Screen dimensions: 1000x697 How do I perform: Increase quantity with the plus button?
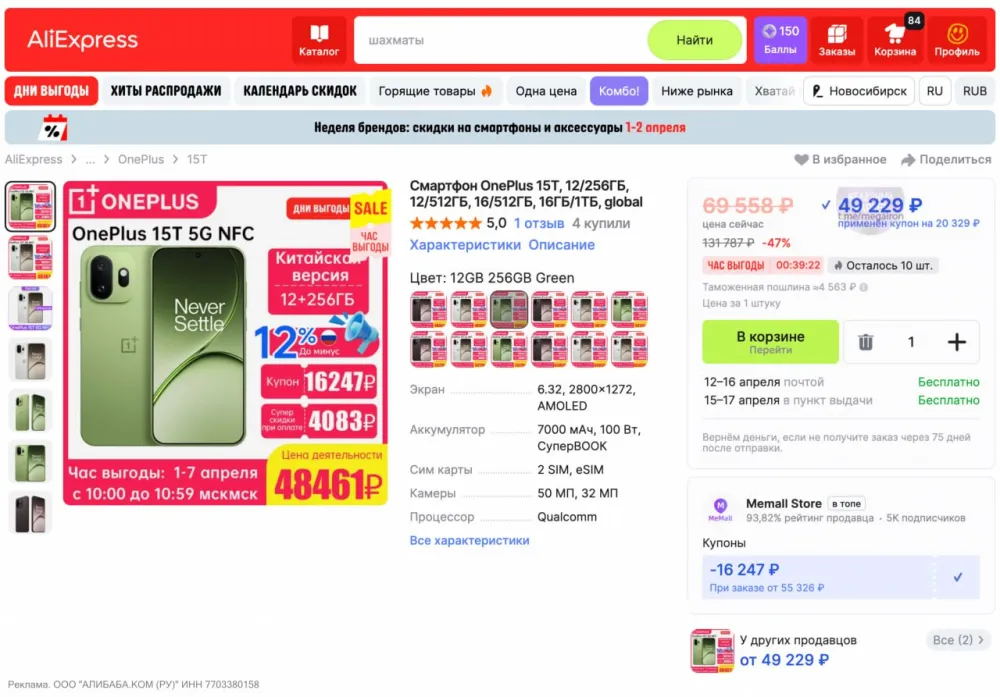[x=956, y=342]
